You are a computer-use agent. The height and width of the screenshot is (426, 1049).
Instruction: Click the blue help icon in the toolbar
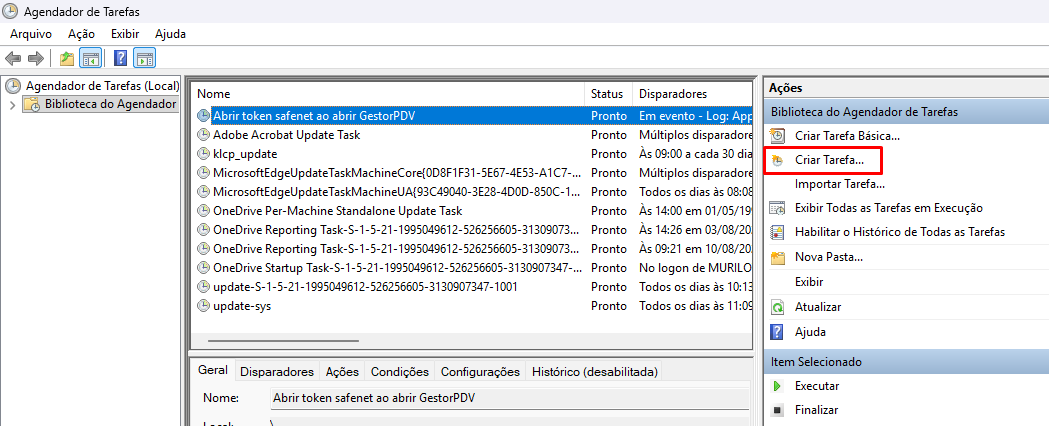click(x=120, y=58)
